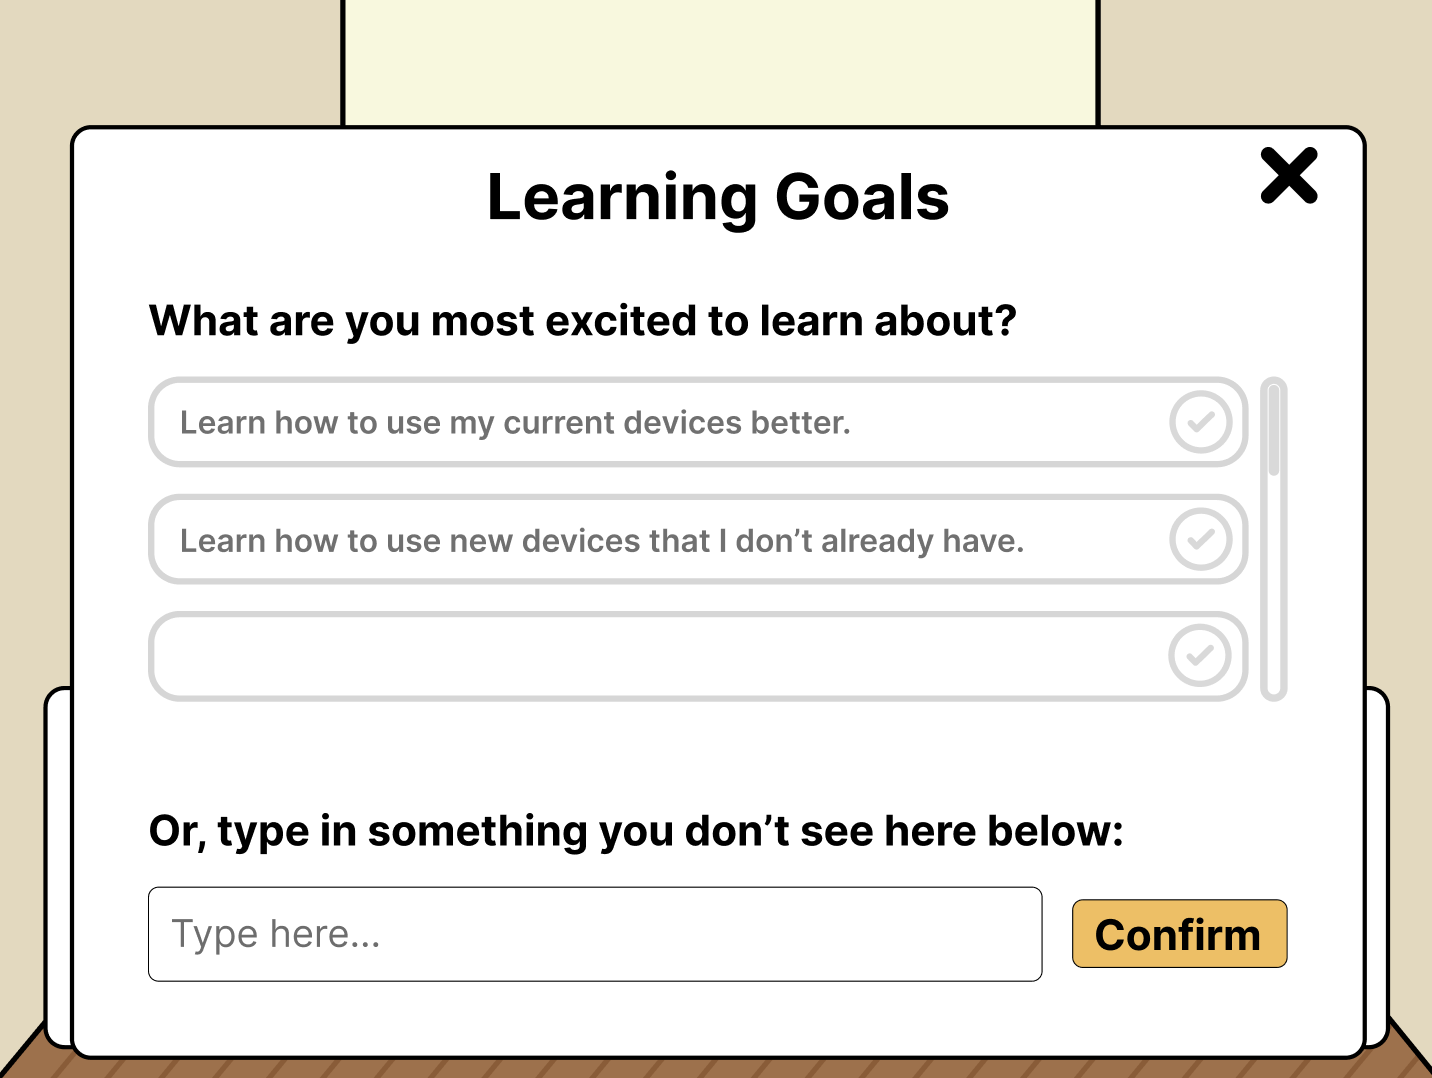
Task: Click the "What are you most excited" question heading
Action: (x=582, y=321)
